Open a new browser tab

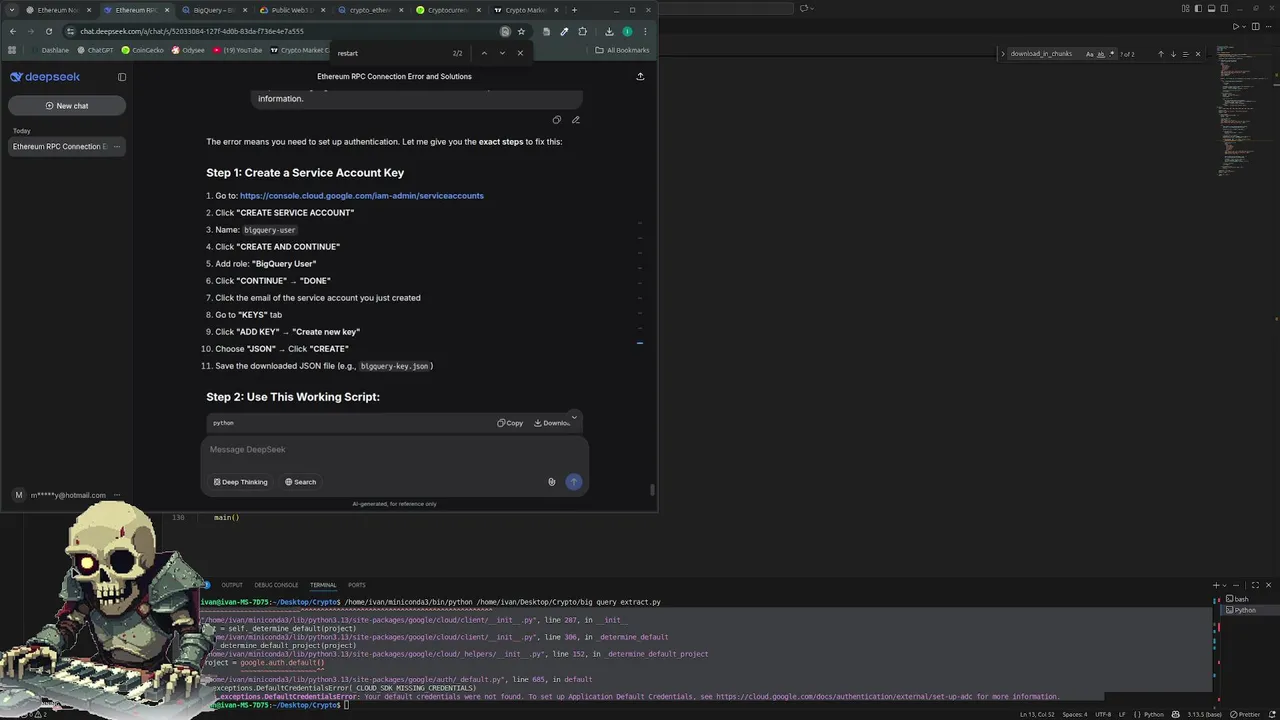pyautogui.click(x=574, y=10)
